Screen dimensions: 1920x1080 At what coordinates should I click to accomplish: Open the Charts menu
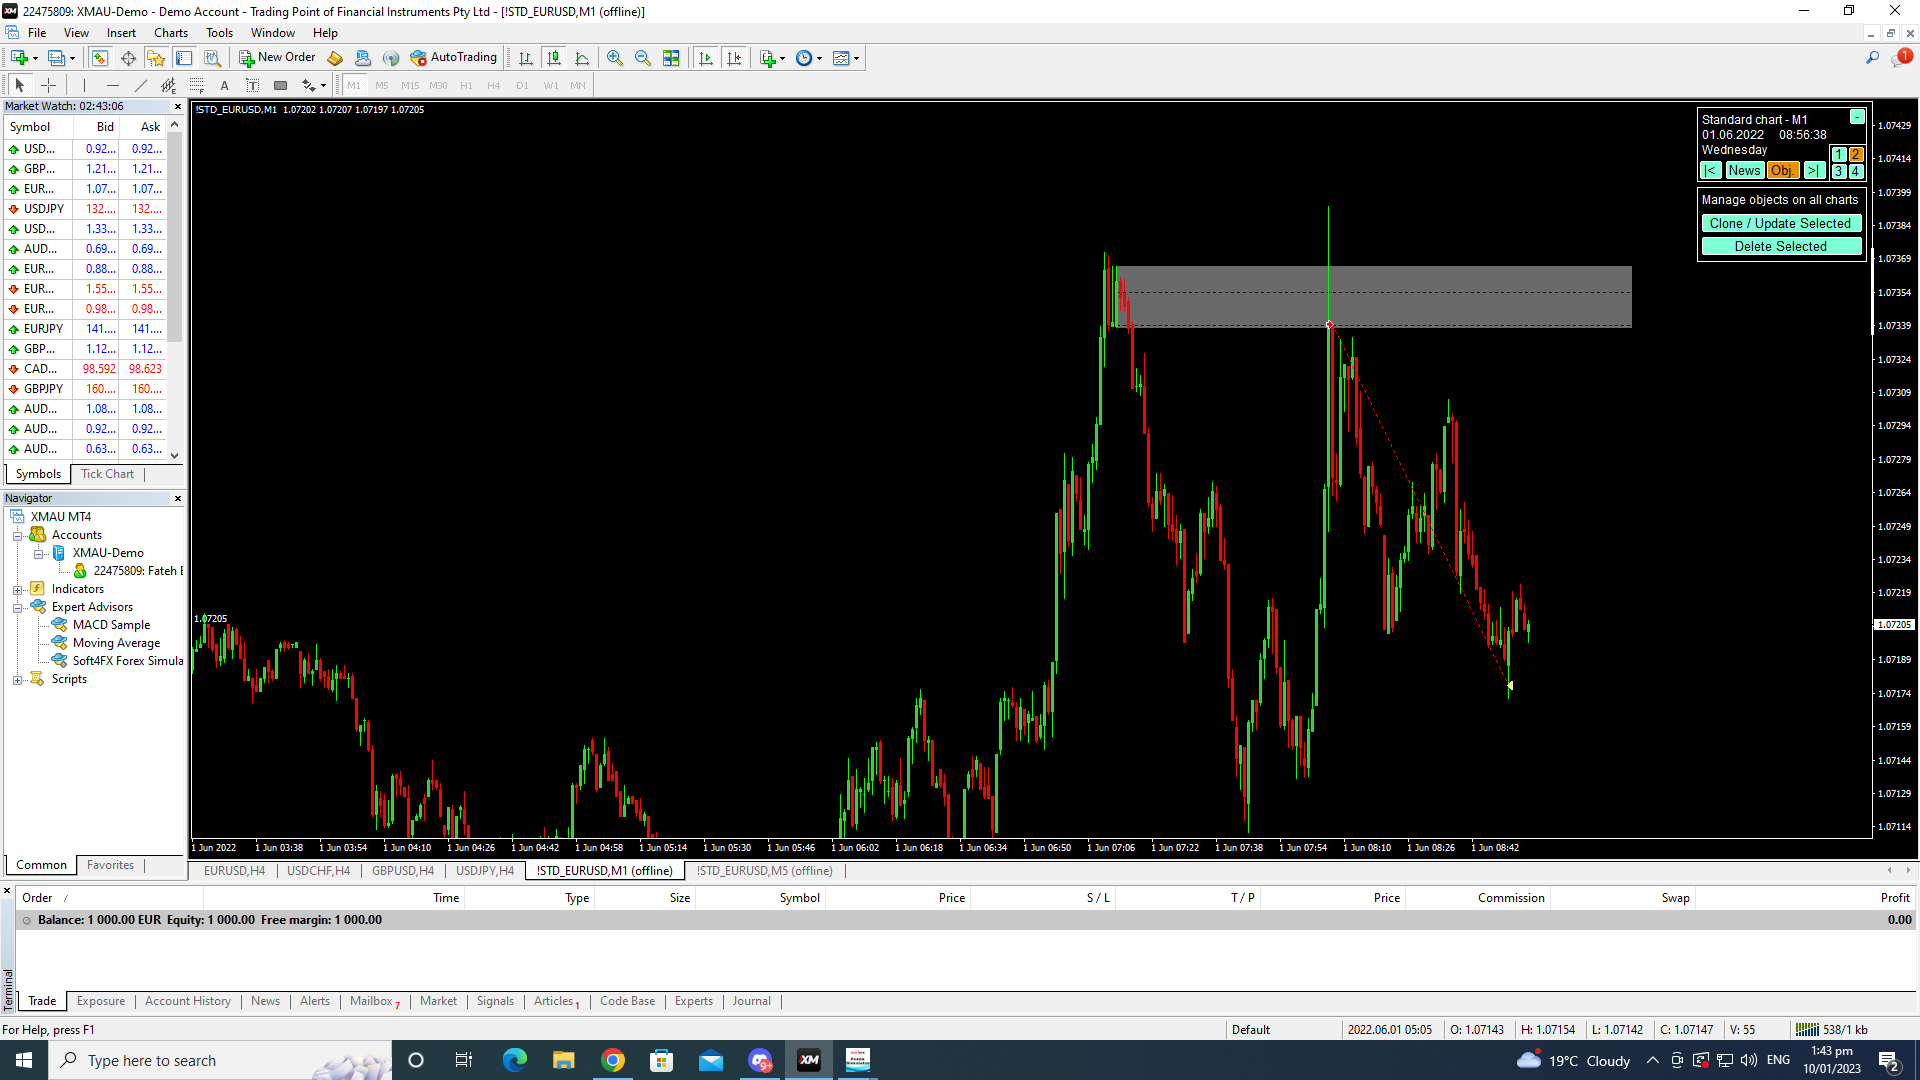[x=171, y=33]
